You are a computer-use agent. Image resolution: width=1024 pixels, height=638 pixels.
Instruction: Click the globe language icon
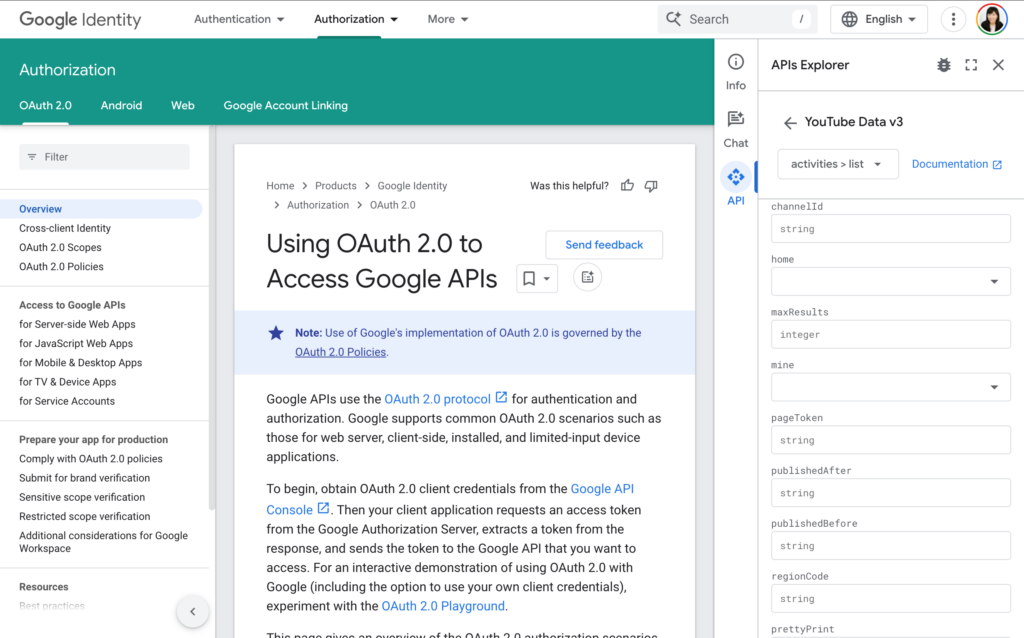point(850,19)
